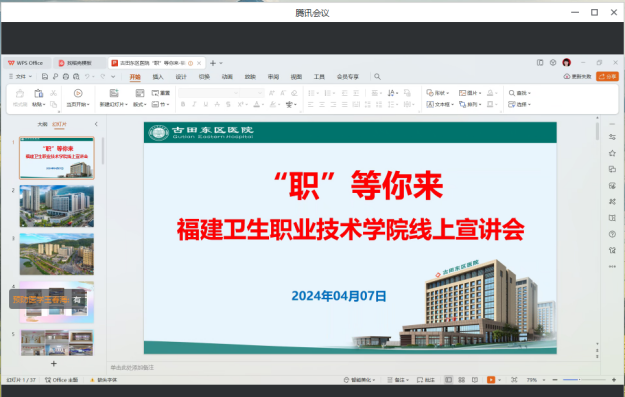
Task: Click the search magnifier icon in the menu bar
Action: tap(377, 77)
